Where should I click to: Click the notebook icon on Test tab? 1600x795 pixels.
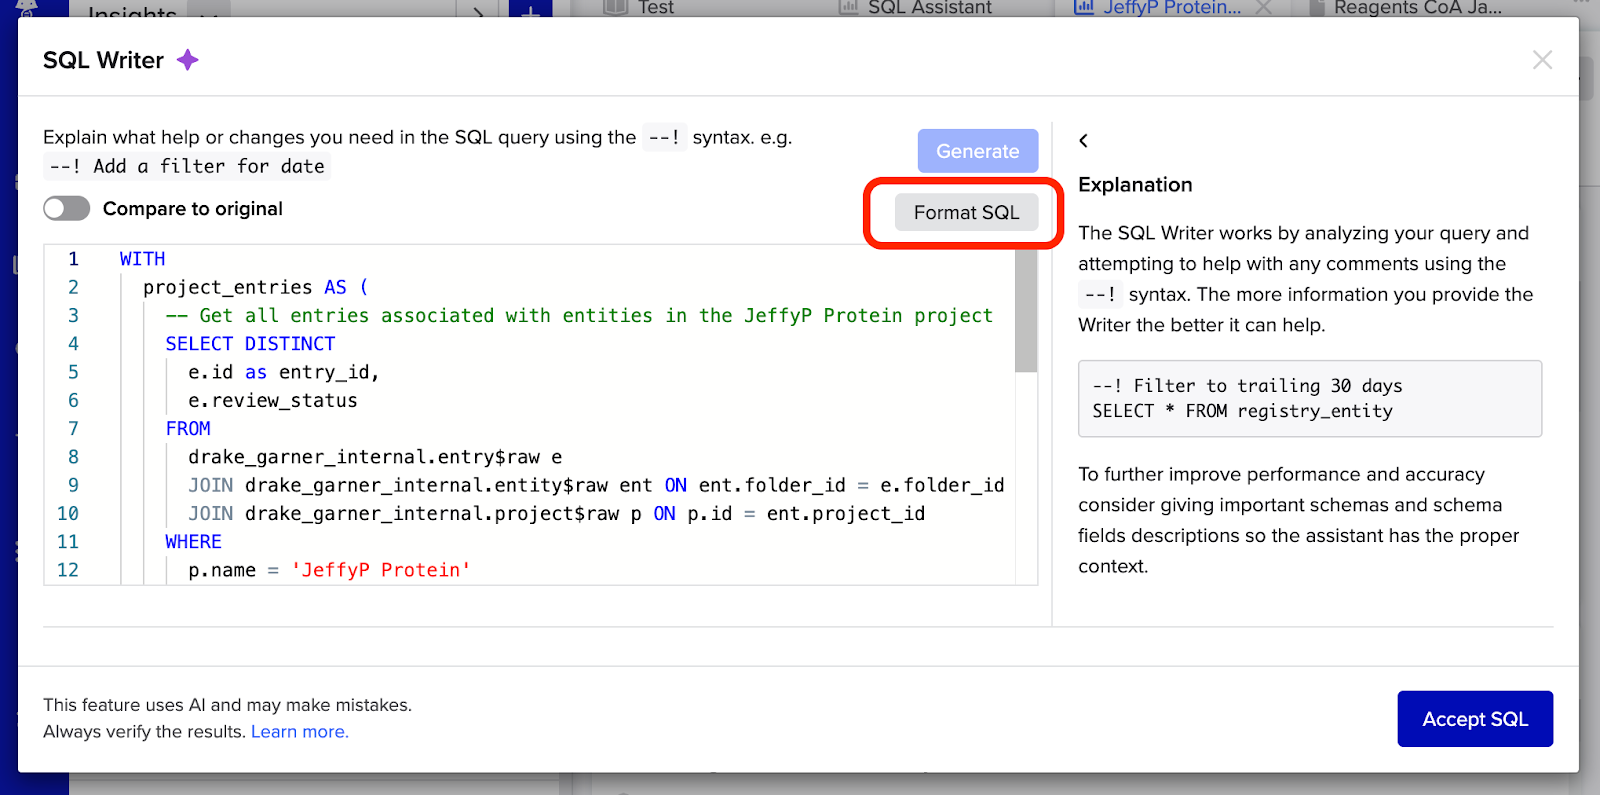pyautogui.click(x=617, y=8)
